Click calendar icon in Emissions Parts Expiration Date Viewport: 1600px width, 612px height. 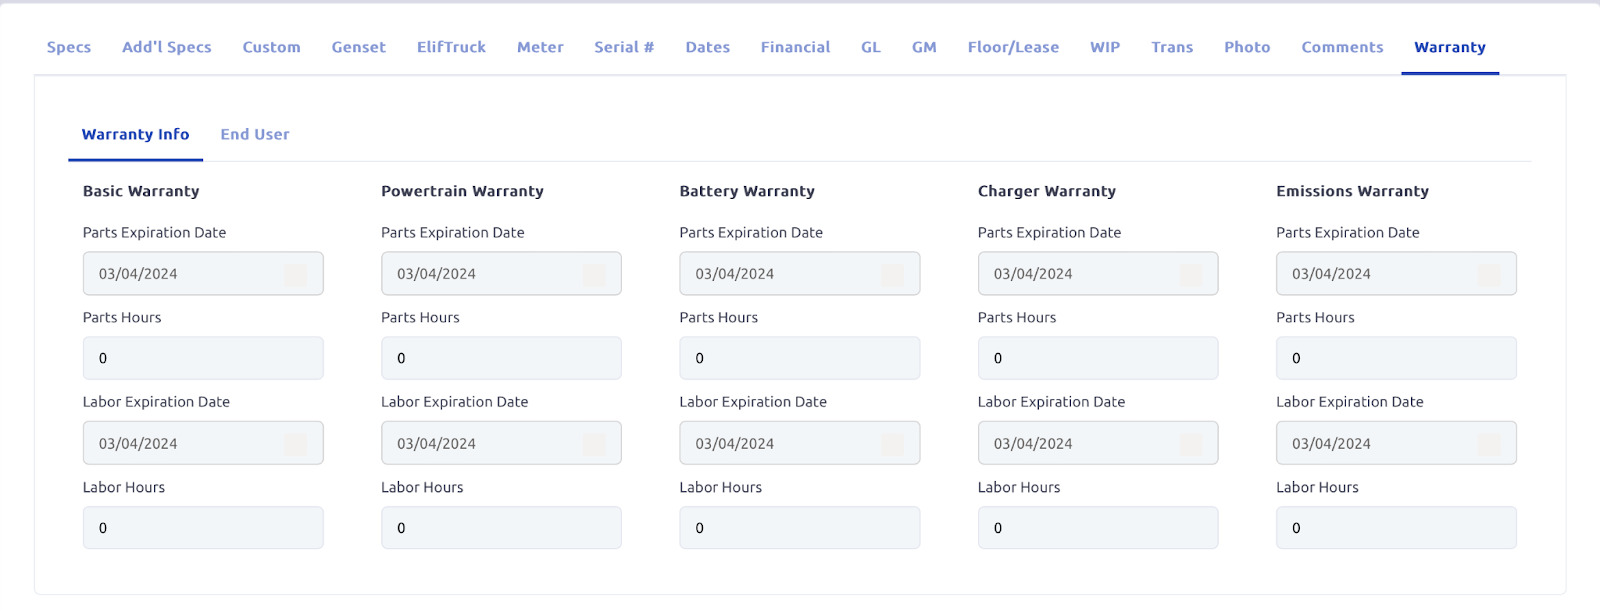pos(1488,274)
